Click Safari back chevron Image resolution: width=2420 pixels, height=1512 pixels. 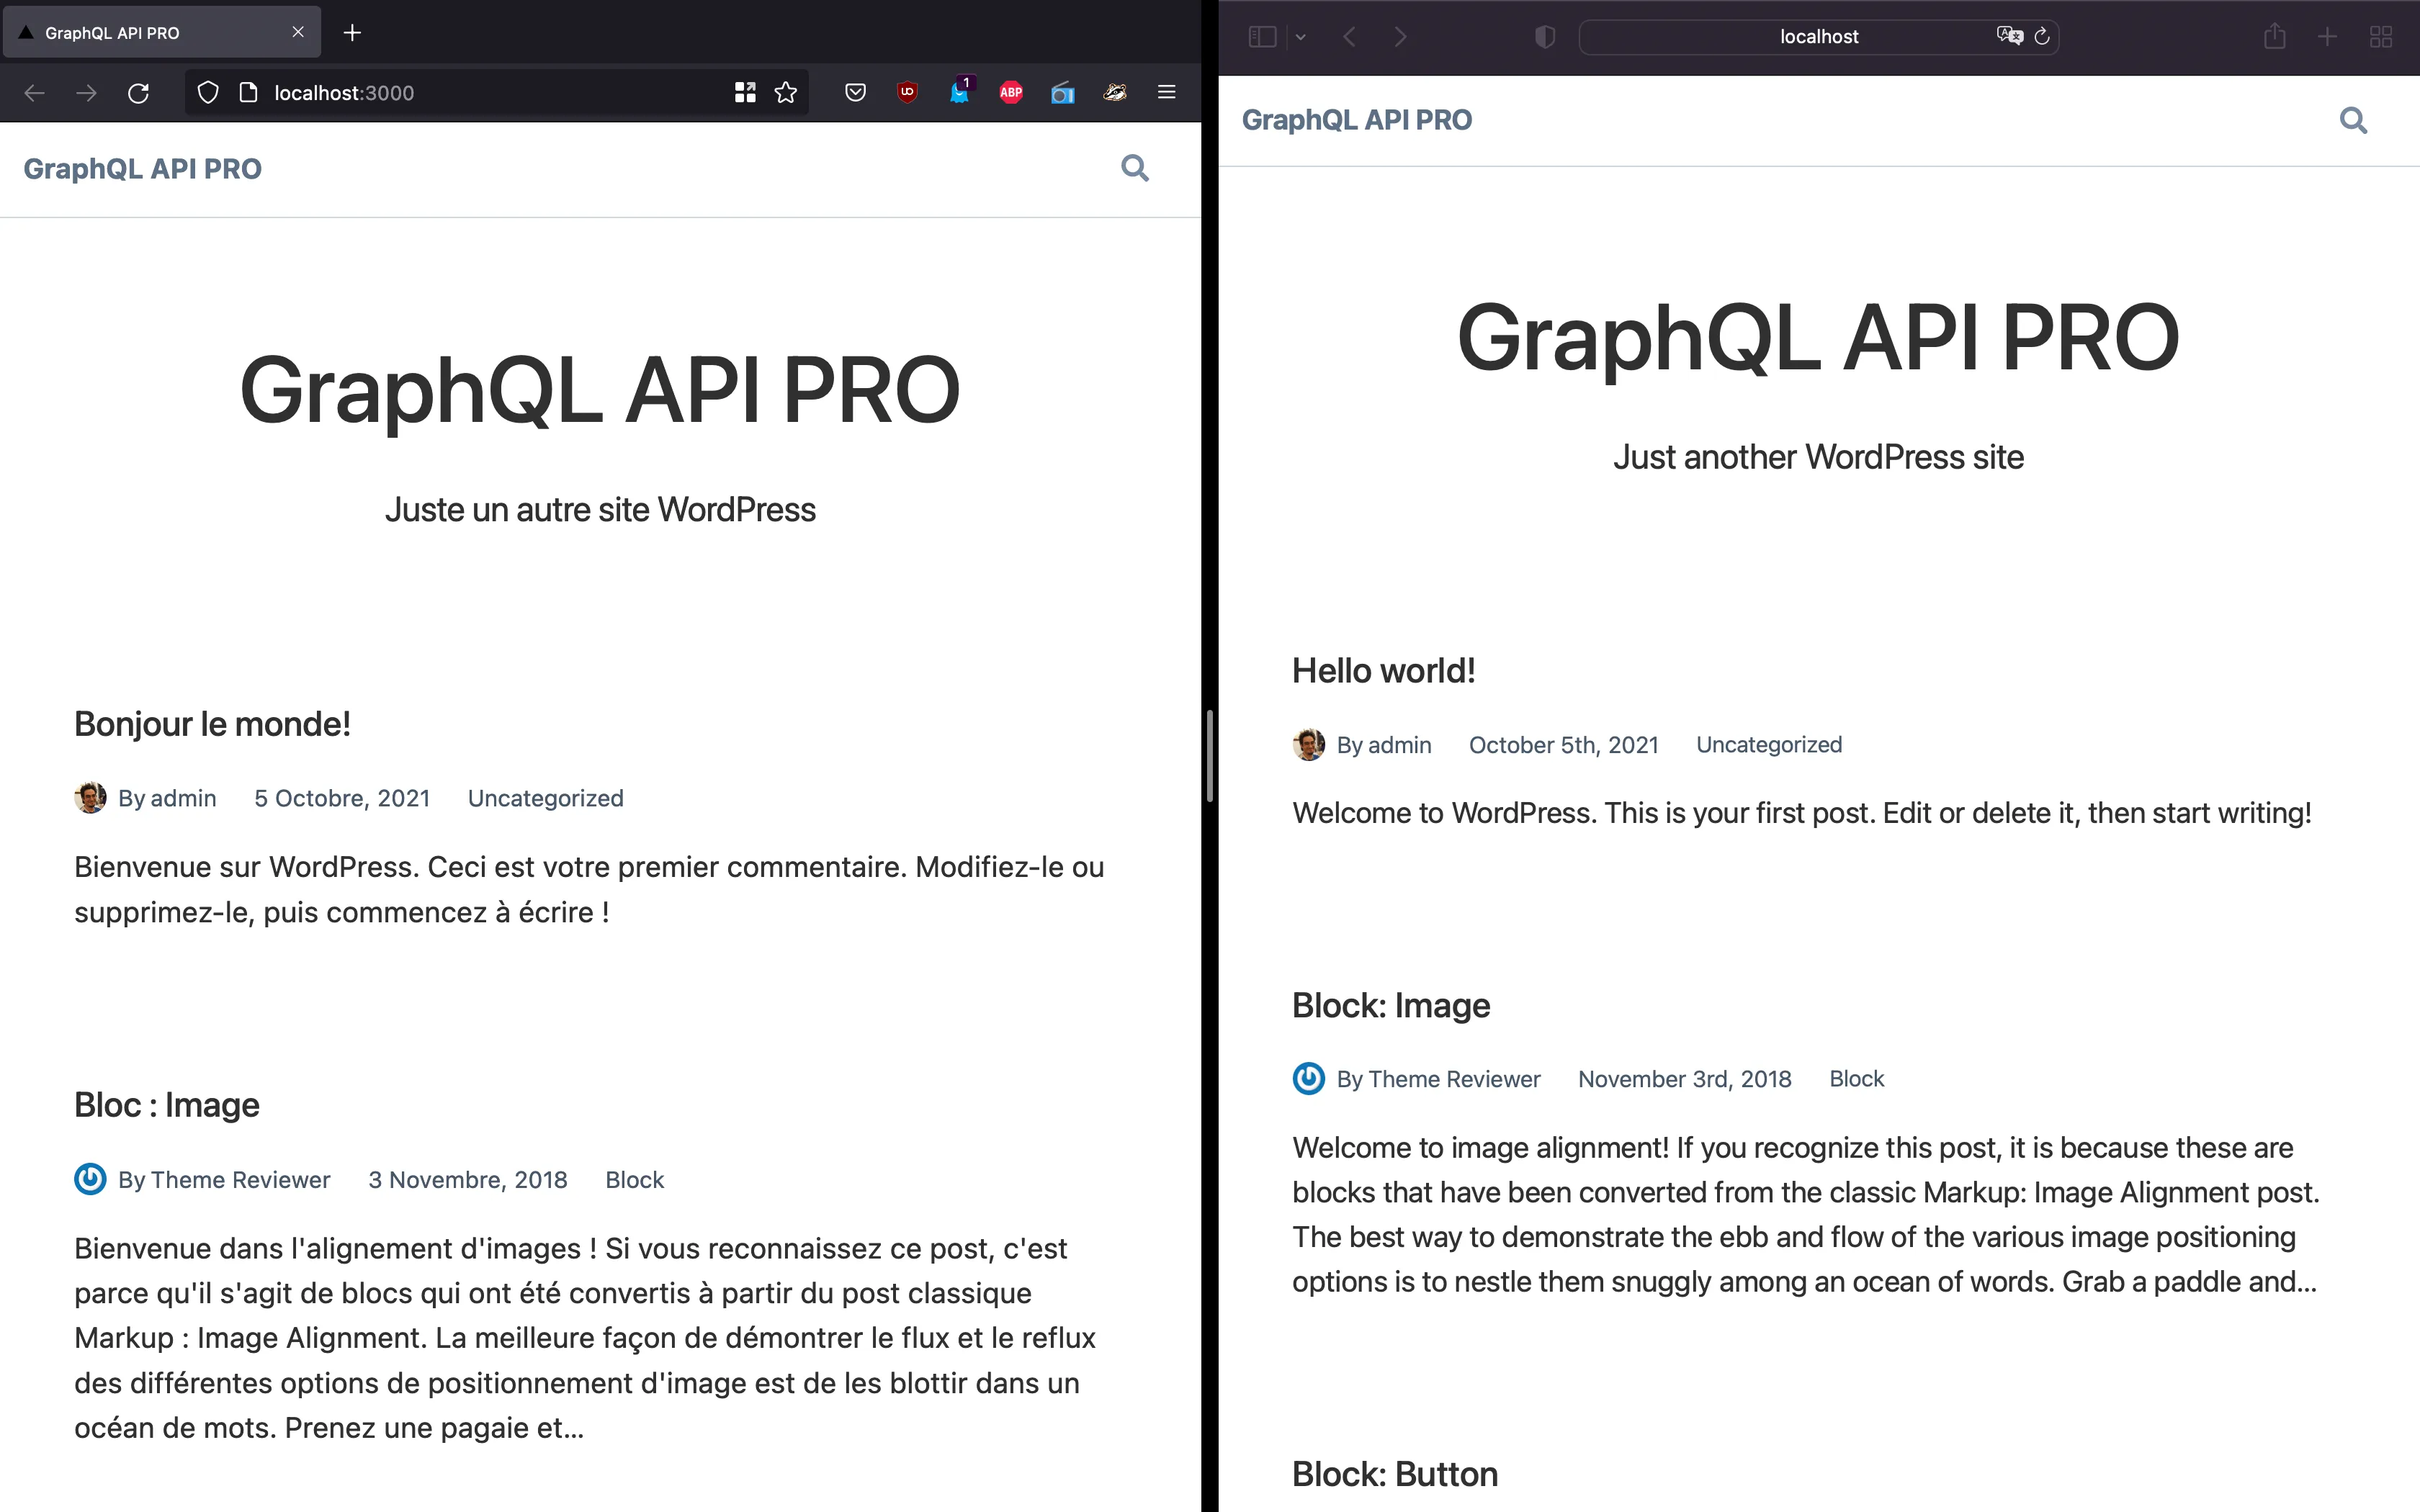click(x=1349, y=37)
